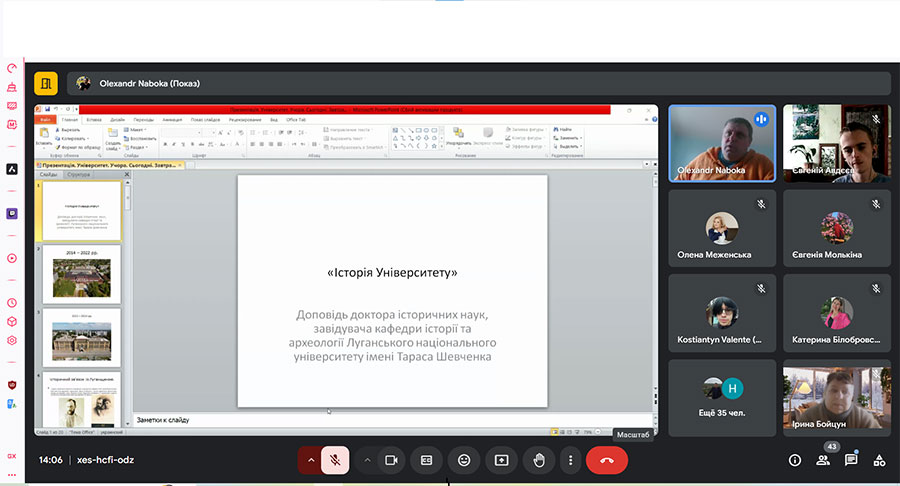Toggle closed captions on

click(427, 460)
